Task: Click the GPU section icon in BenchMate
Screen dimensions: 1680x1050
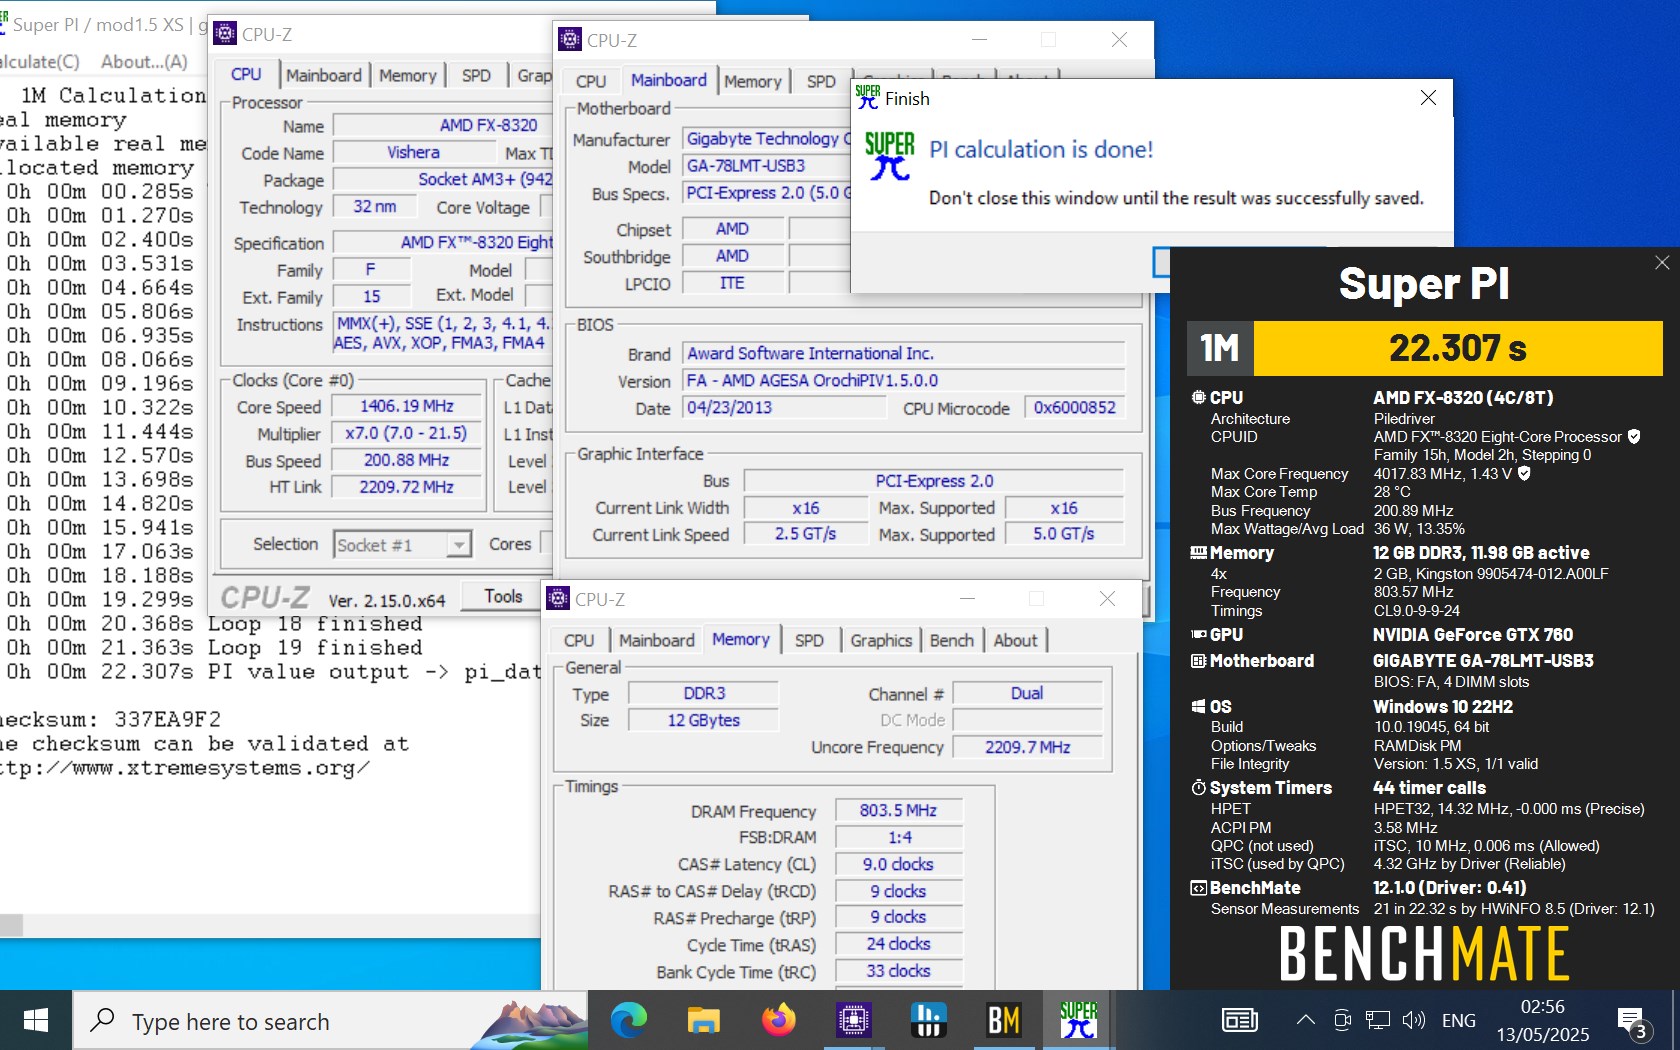Action: [1198, 634]
